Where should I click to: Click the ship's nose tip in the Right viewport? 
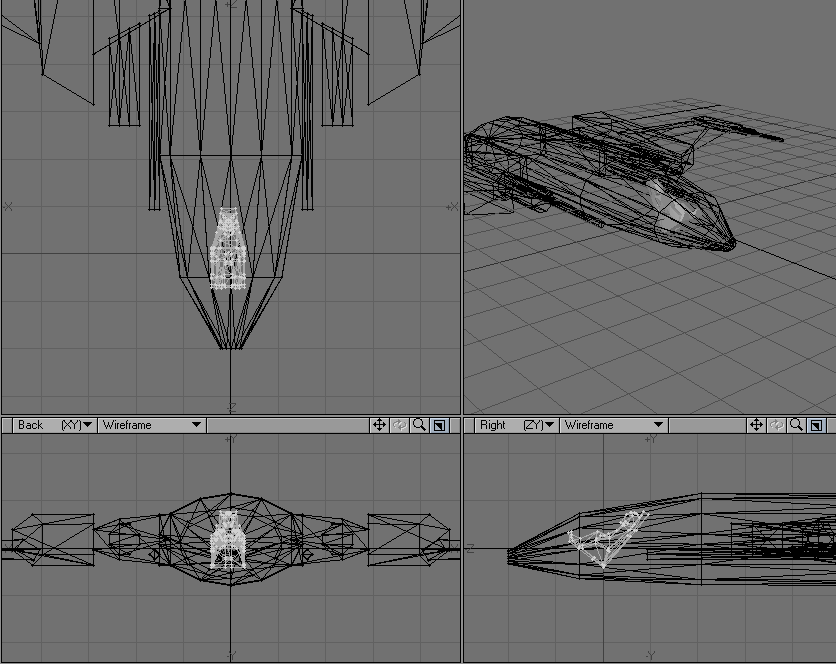point(509,549)
